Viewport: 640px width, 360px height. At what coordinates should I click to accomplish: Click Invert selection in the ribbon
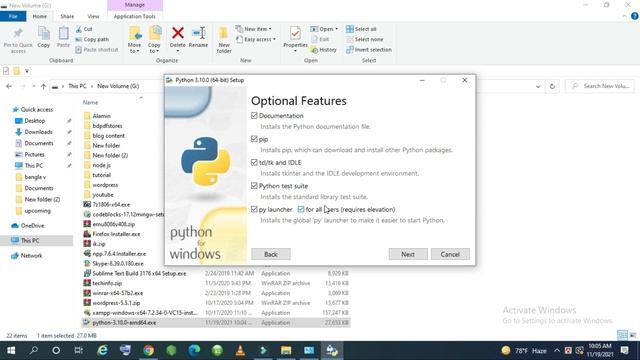(369, 49)
